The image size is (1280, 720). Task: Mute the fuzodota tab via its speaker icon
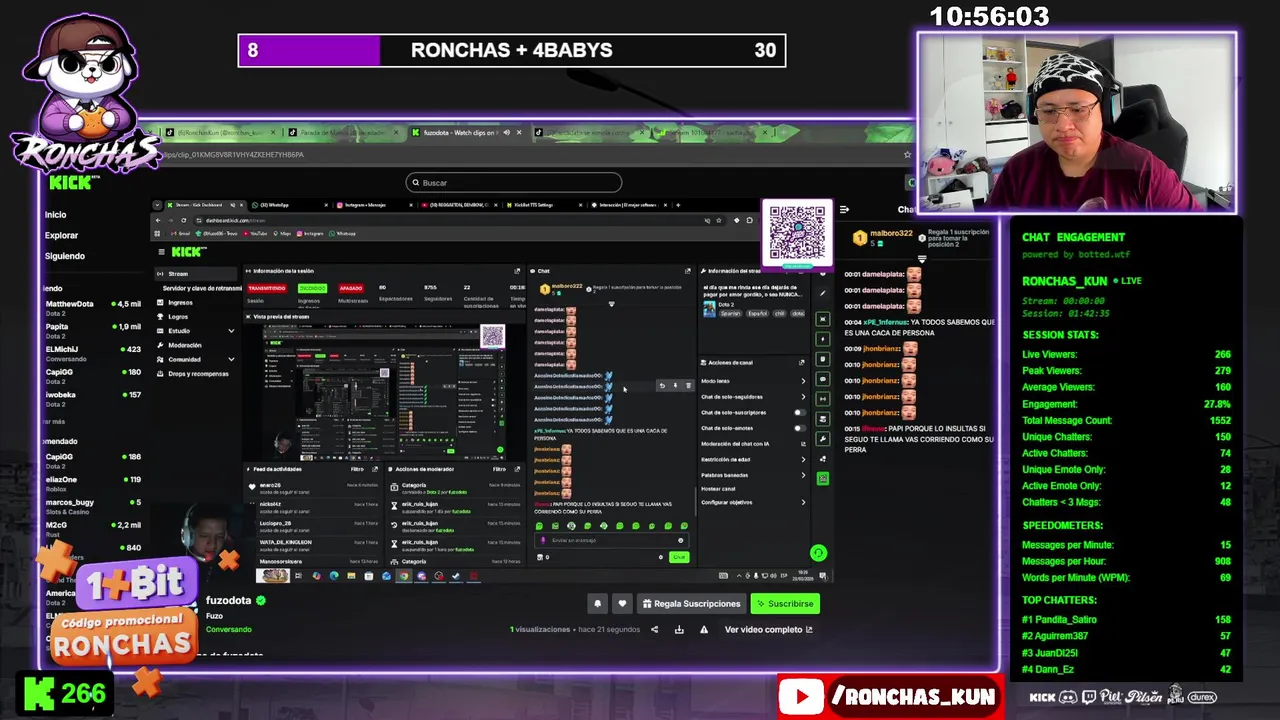507,132
